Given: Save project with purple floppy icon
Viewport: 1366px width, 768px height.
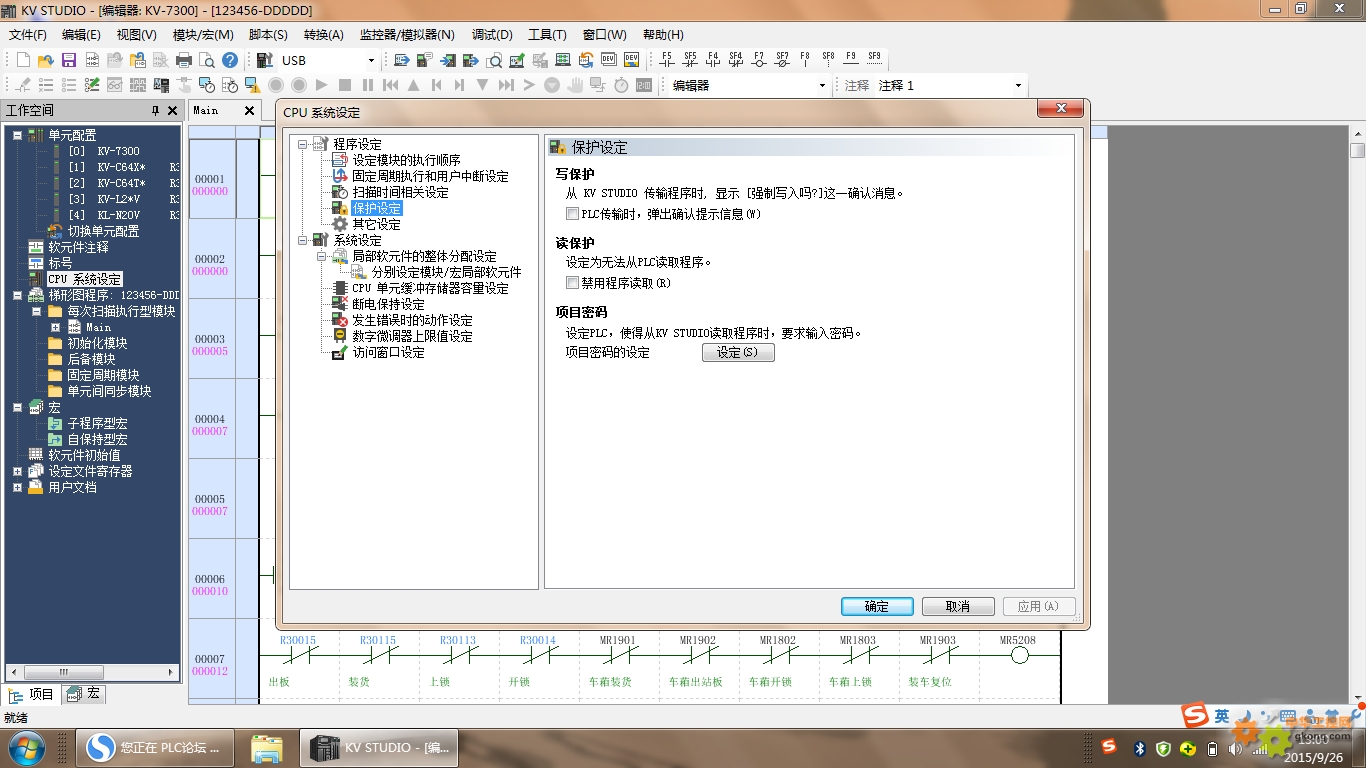Looking at the screenshot, I should coord(68,60).
